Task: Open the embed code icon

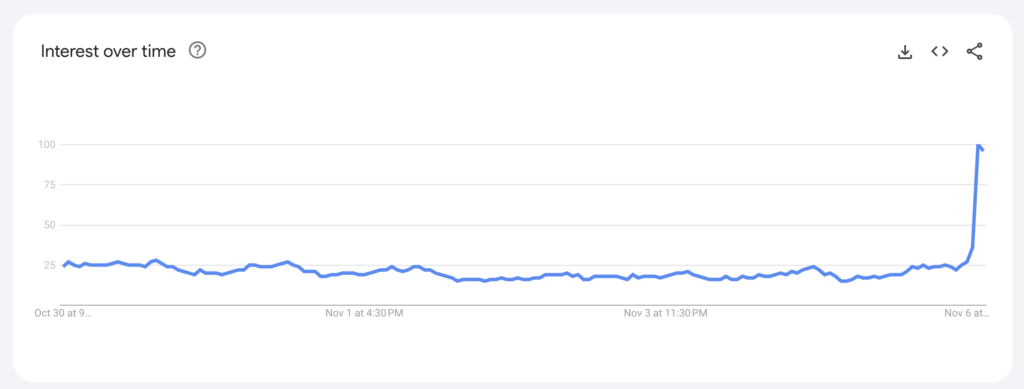Action: tap(939, 52)
